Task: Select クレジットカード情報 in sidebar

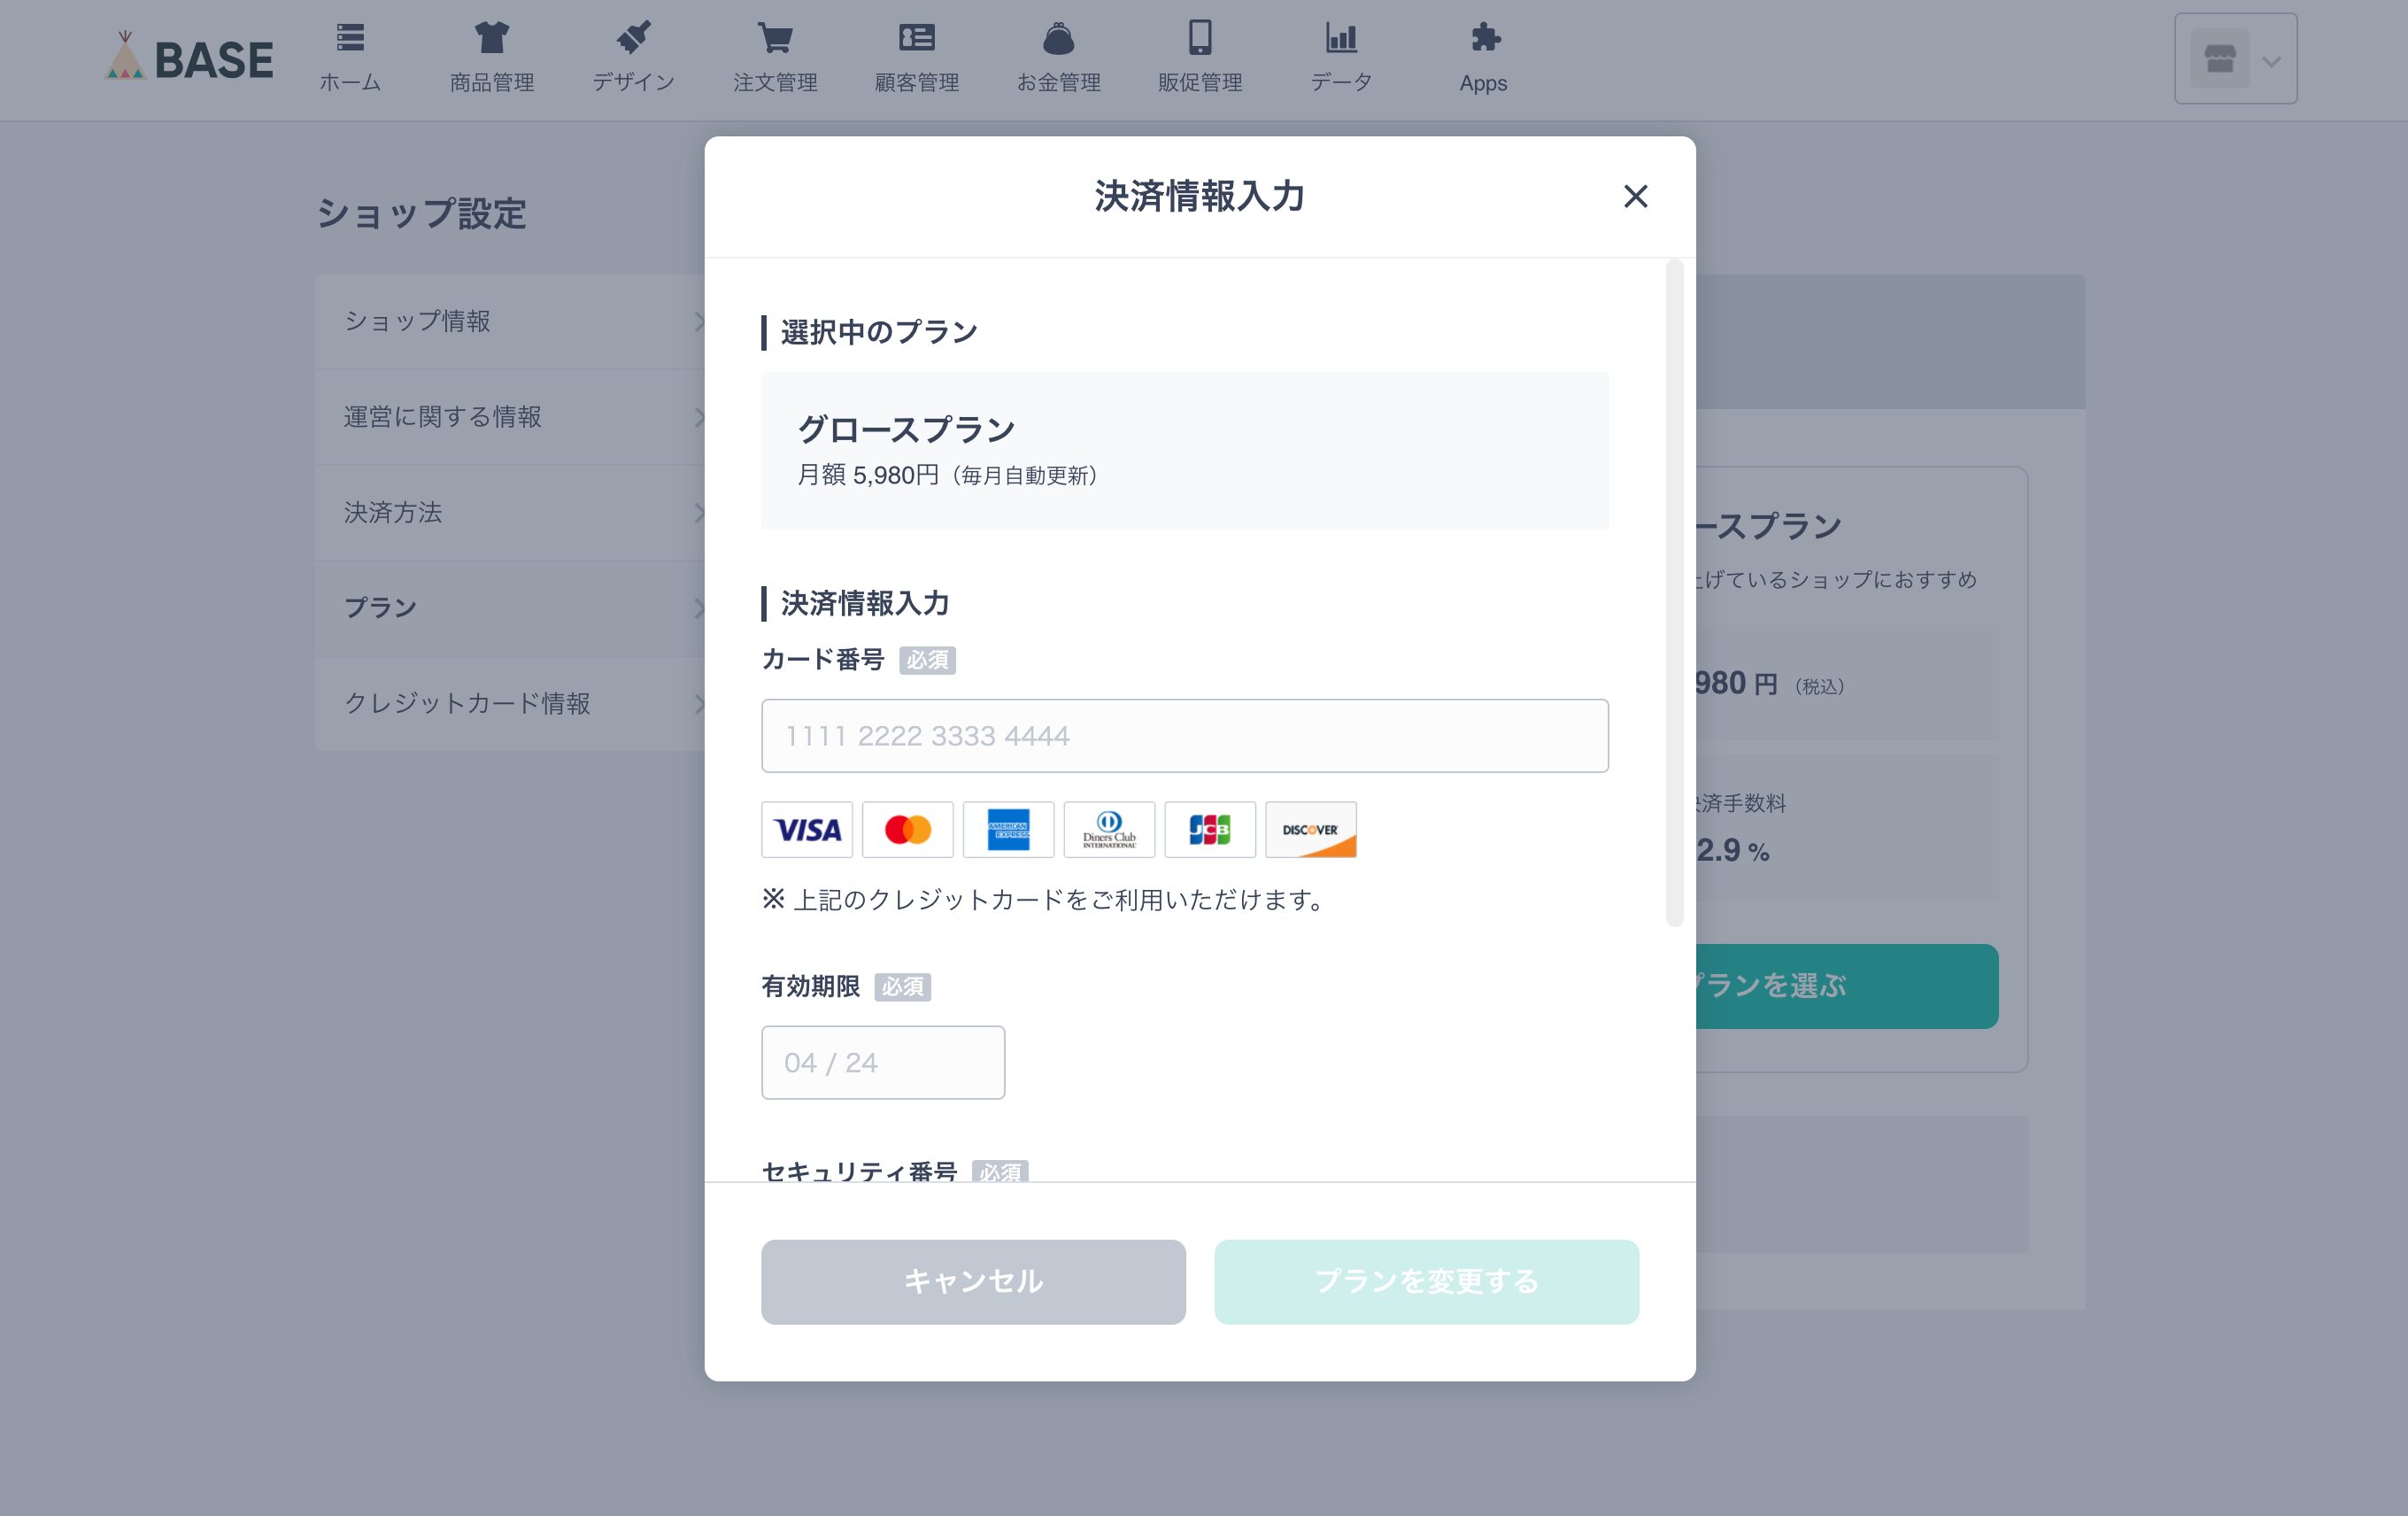Action: pos(510,703)
